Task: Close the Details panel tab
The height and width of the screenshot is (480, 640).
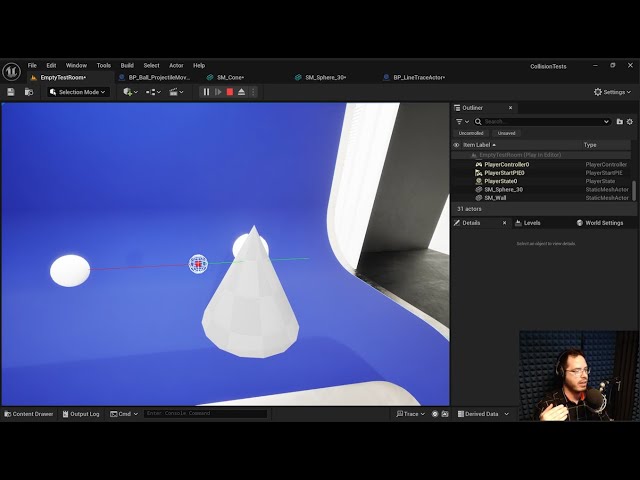Action: [x=504, y=223]
